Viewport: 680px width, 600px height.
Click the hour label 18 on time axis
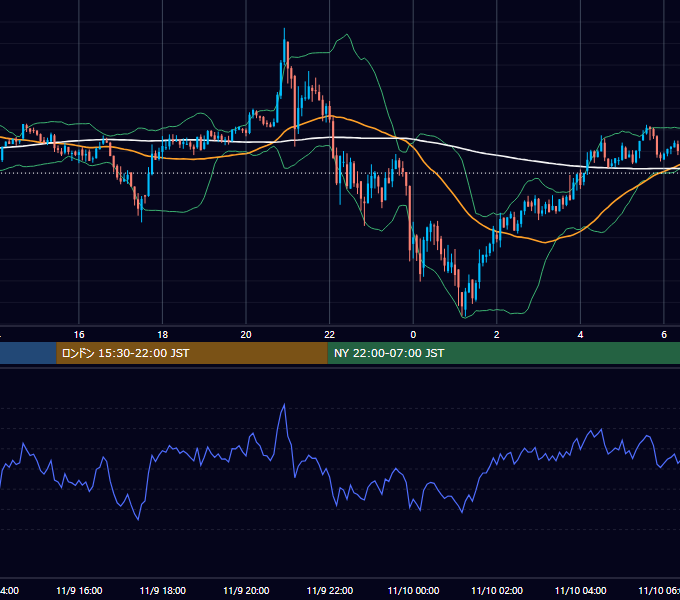coord(163,335)
